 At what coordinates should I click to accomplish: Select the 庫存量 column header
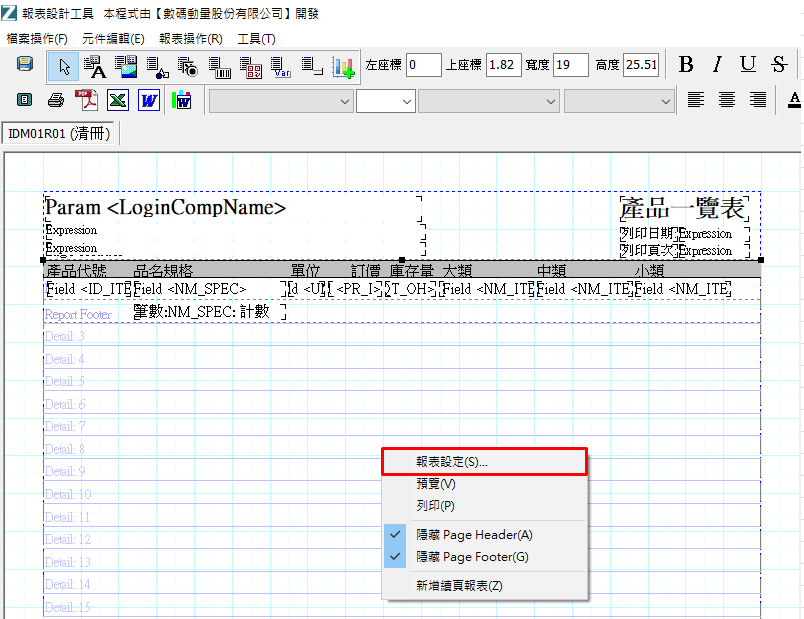coord(412,270)
